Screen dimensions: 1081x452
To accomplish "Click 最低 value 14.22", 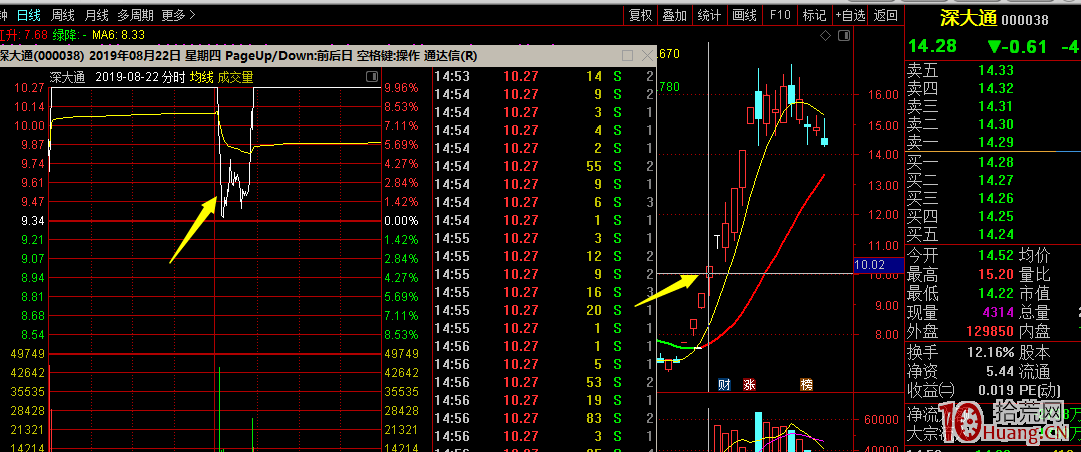I will [x=996, y=294].
